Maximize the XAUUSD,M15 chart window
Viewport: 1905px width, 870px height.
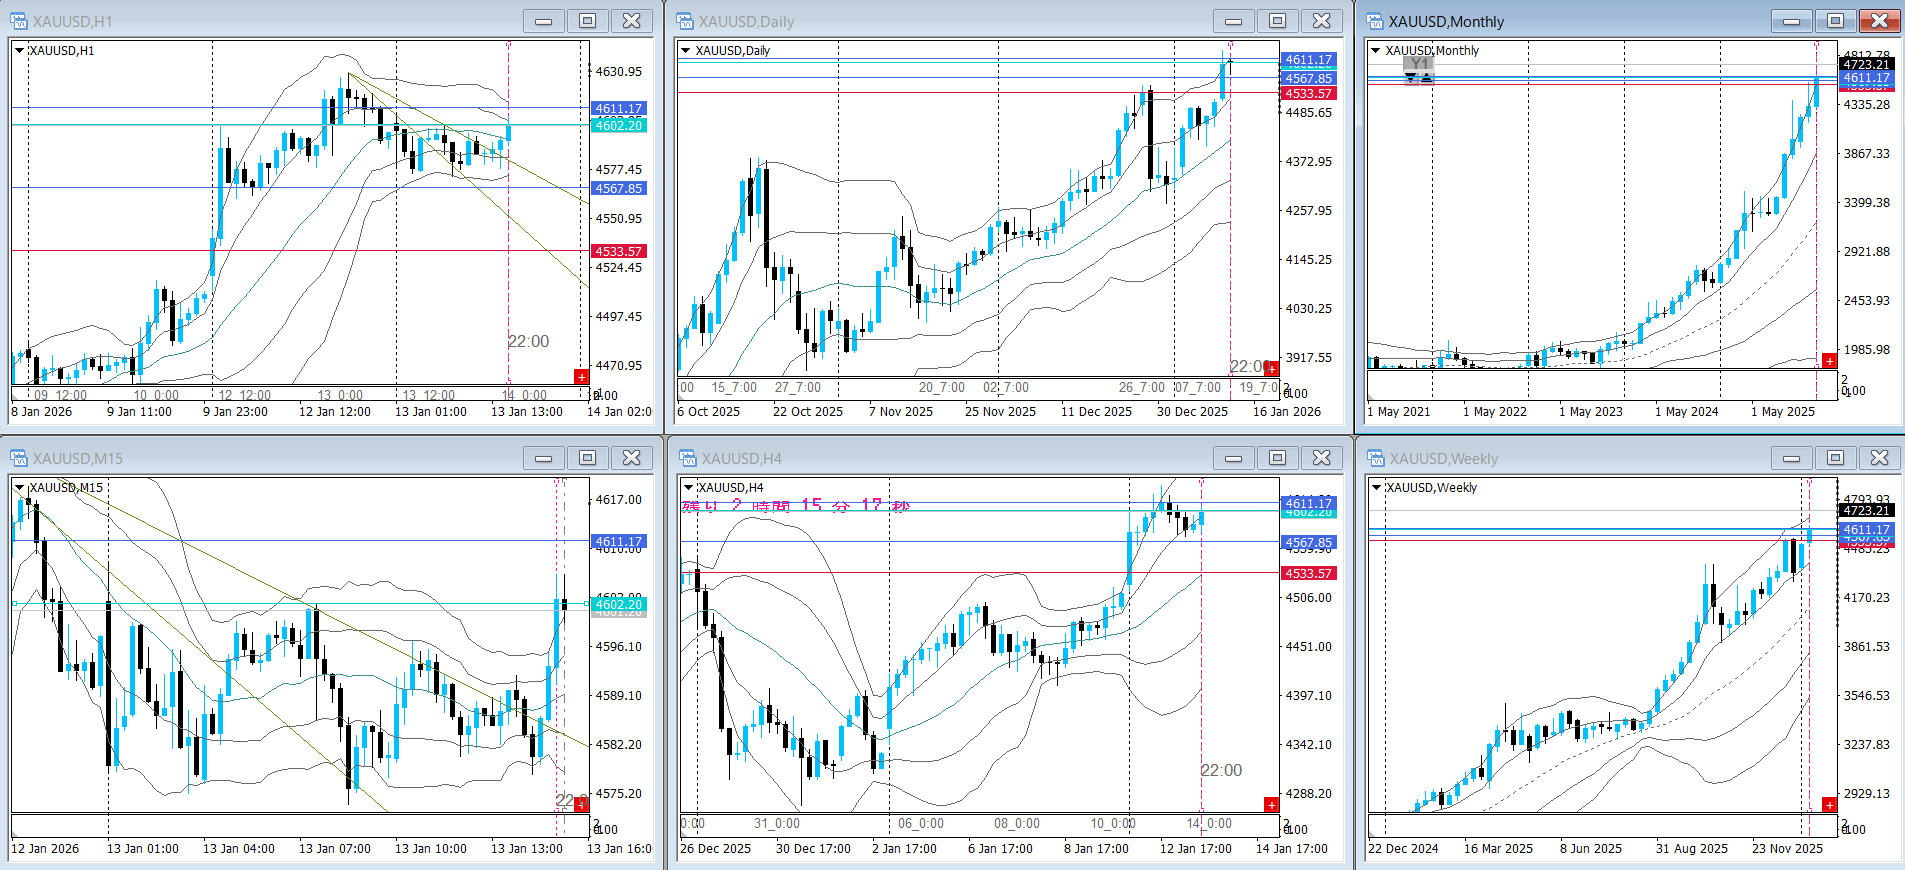[588, 458]
